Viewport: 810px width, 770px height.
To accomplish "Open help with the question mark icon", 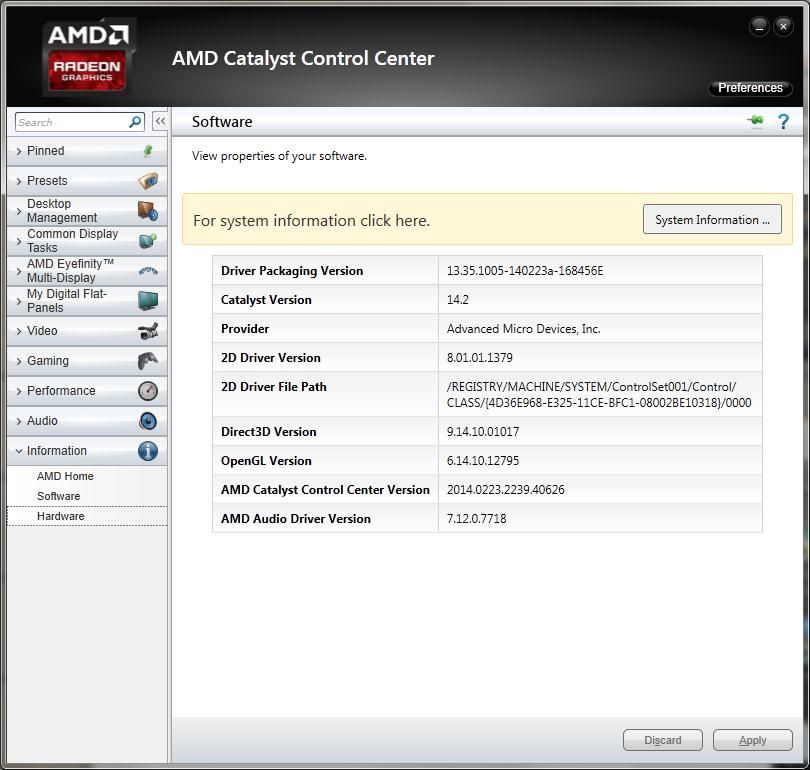I will [x=783, y=122].
